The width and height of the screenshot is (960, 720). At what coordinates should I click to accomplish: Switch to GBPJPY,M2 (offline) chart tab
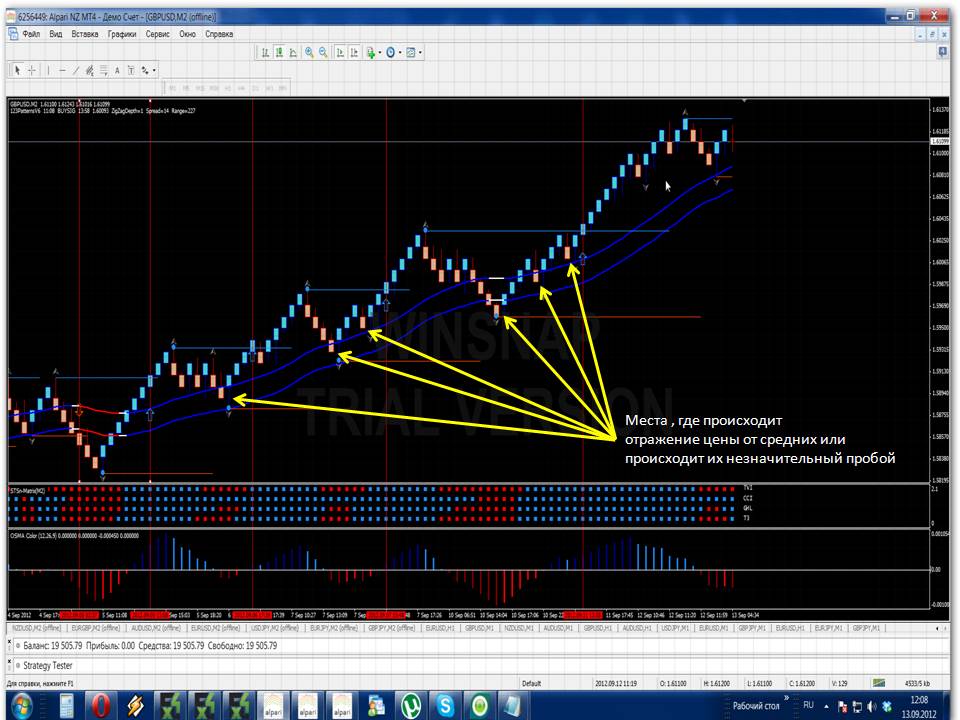392,628
